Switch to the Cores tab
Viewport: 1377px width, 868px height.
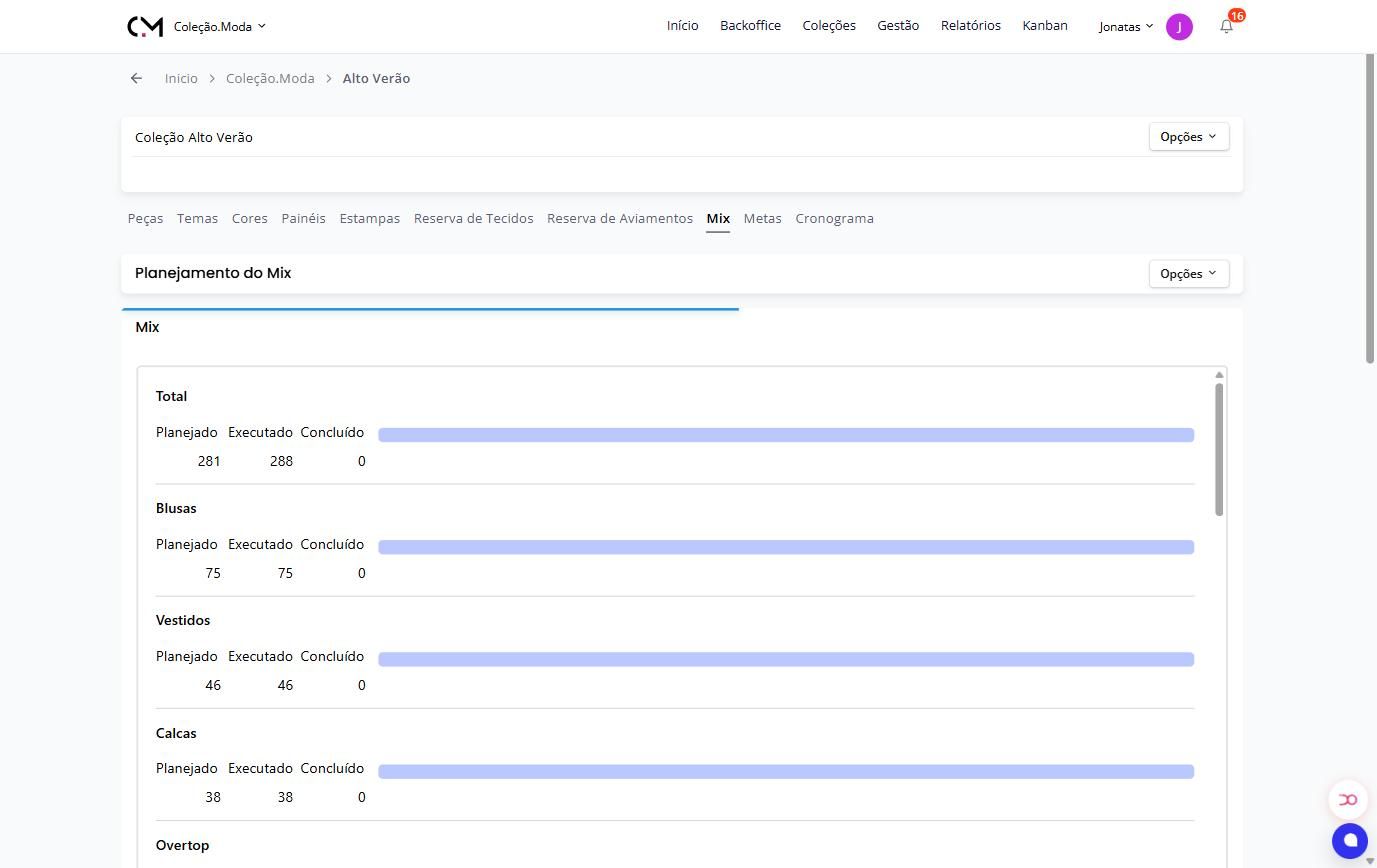(250, 219)
